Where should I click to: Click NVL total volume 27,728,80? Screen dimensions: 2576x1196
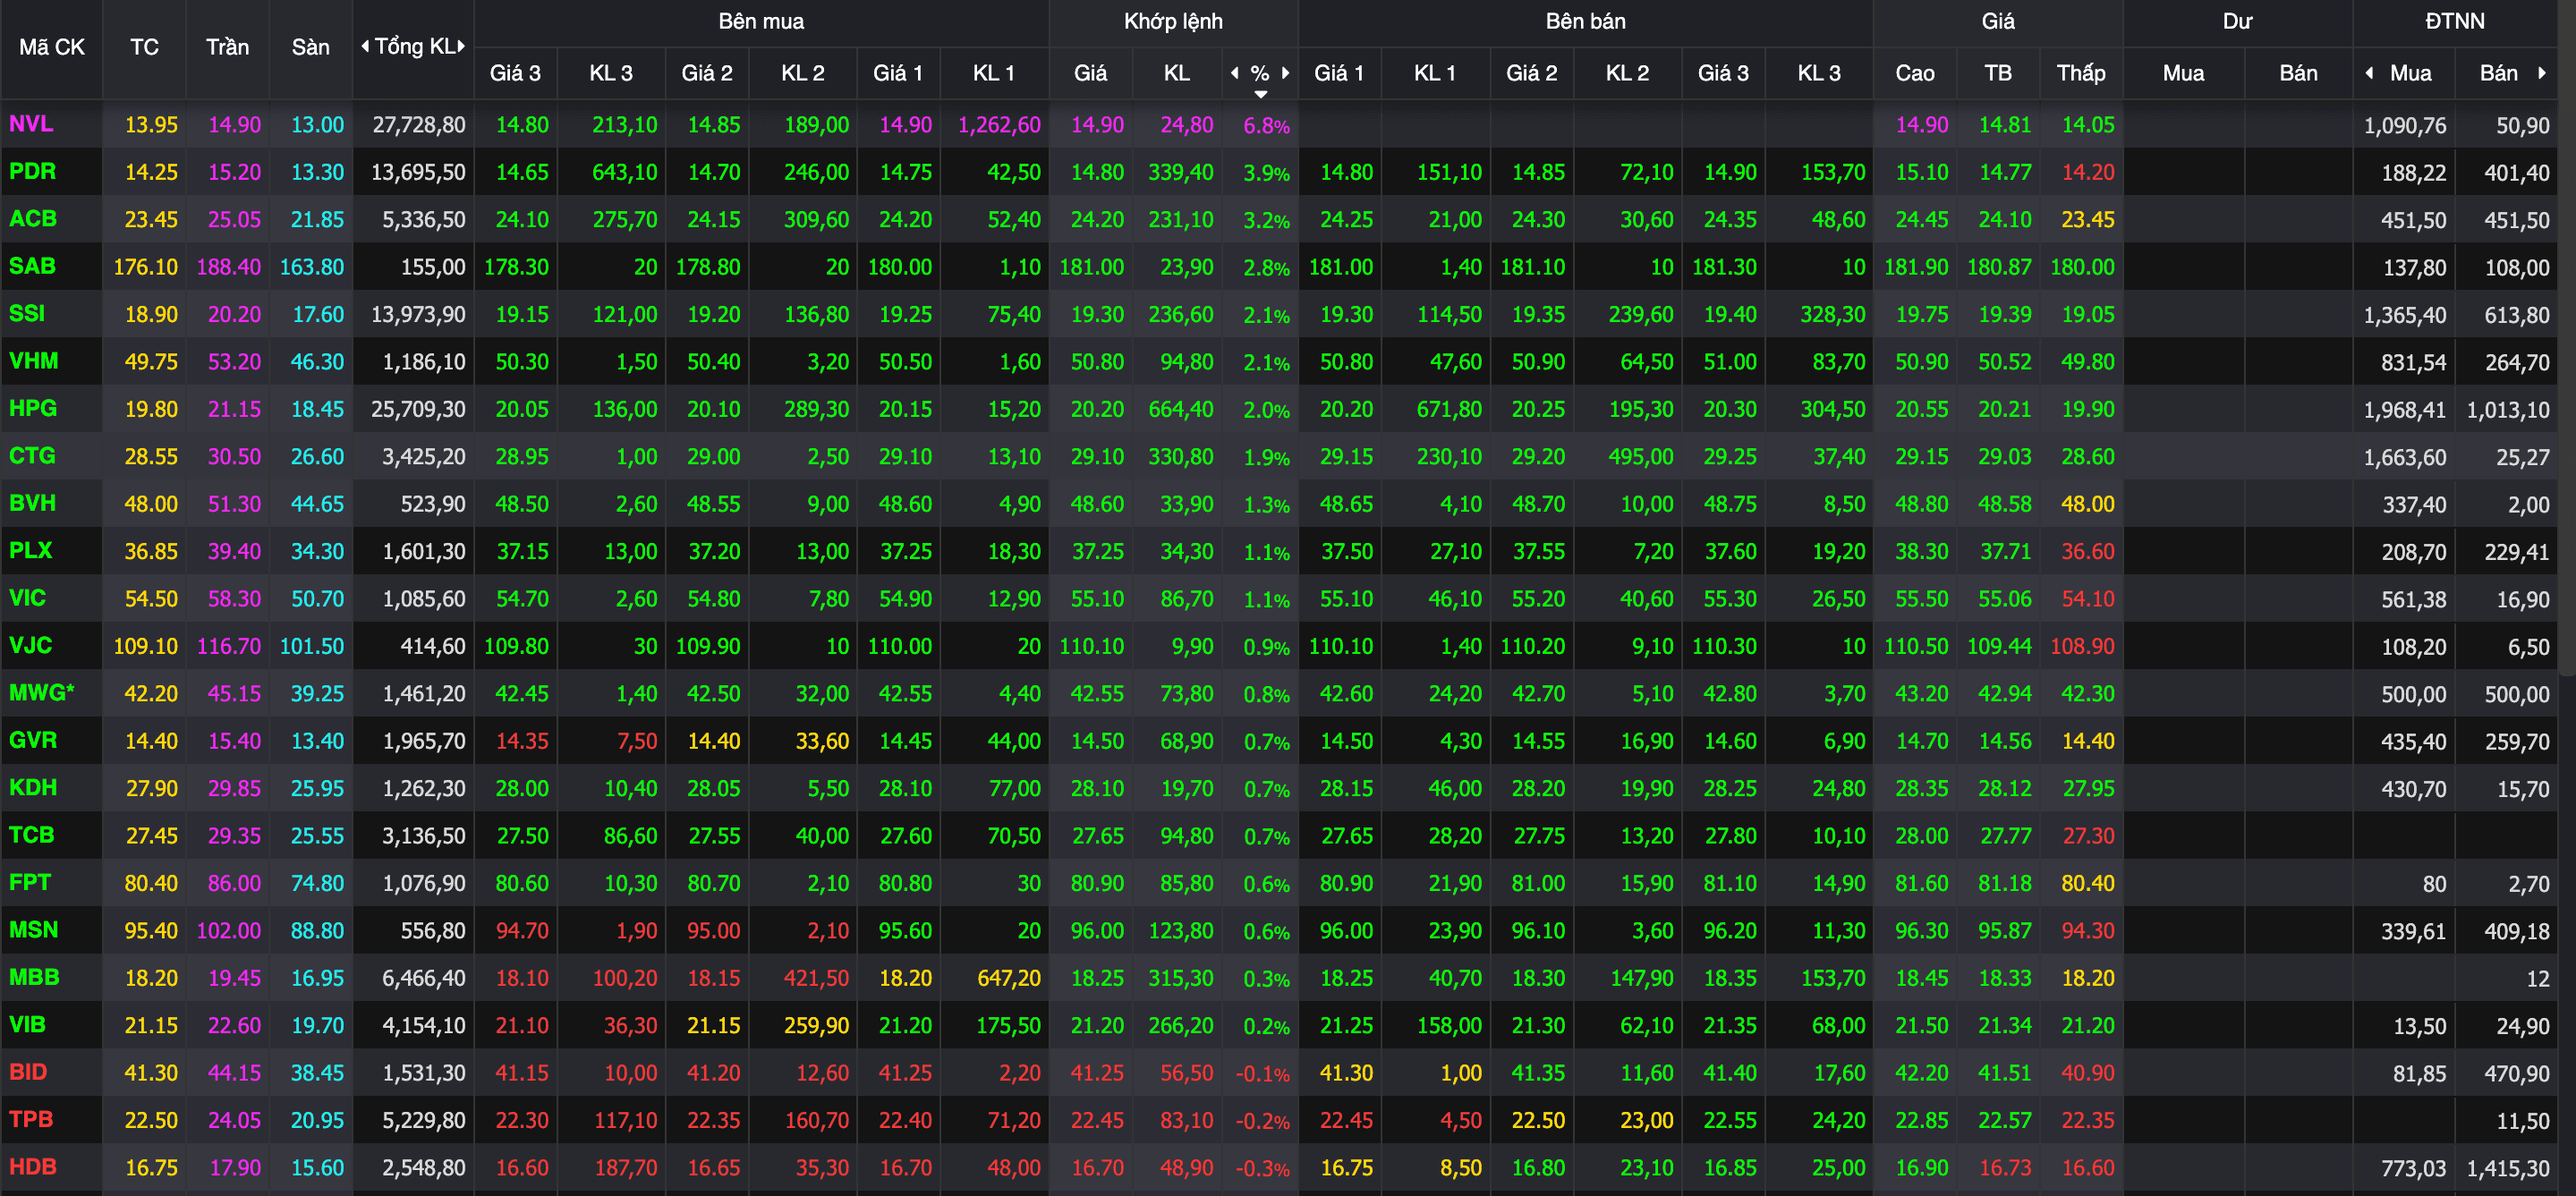[x=418, y=125]
